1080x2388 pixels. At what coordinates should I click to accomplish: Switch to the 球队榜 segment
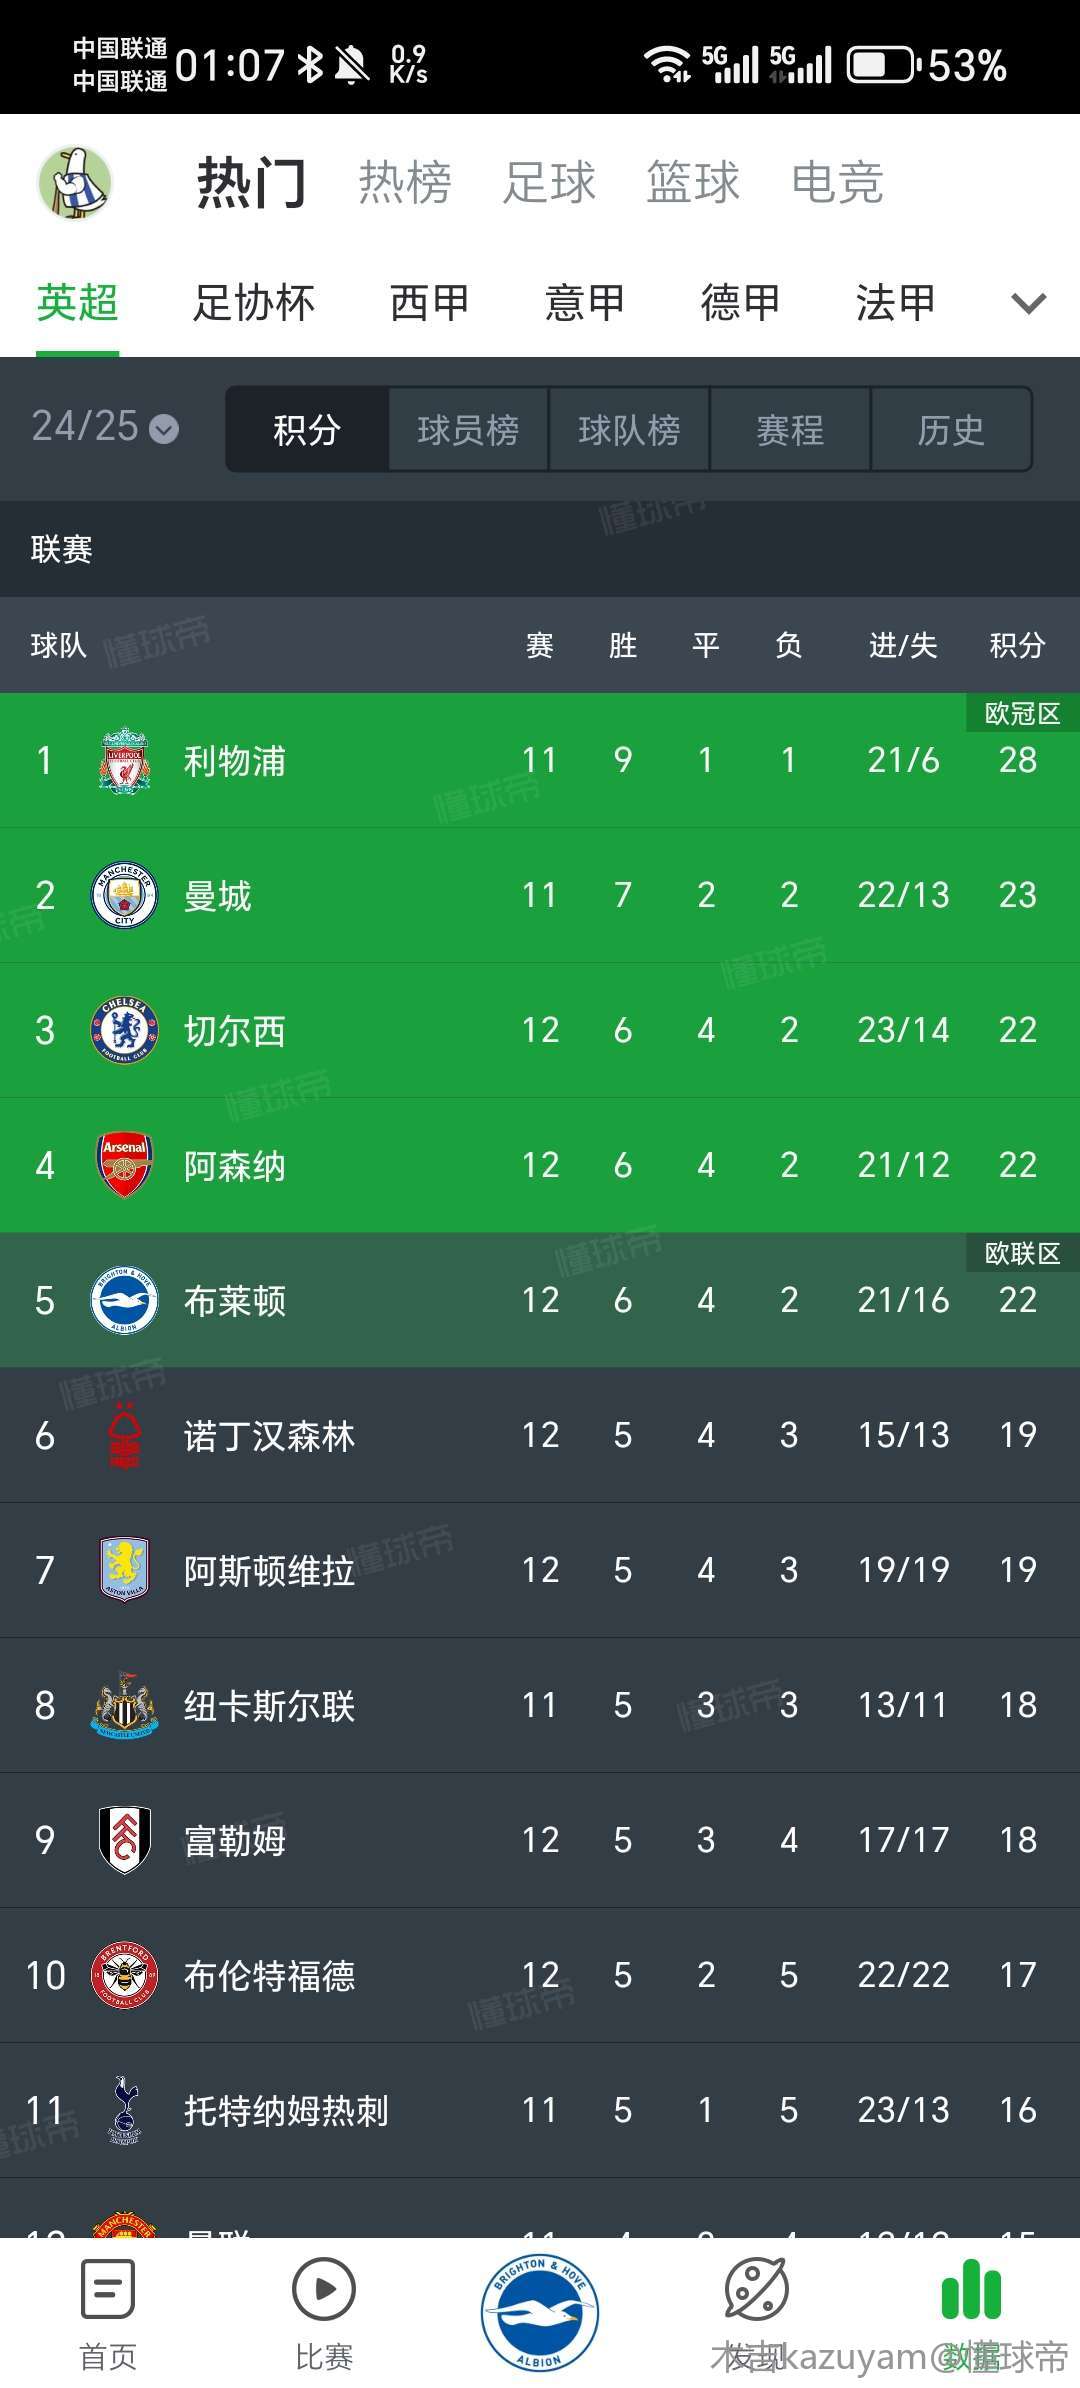point(629,430)
